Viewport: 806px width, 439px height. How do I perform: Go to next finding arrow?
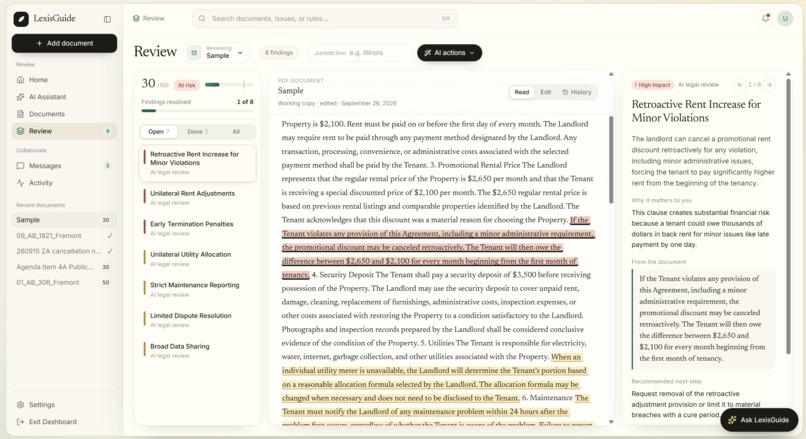click(x=770, y=84)
